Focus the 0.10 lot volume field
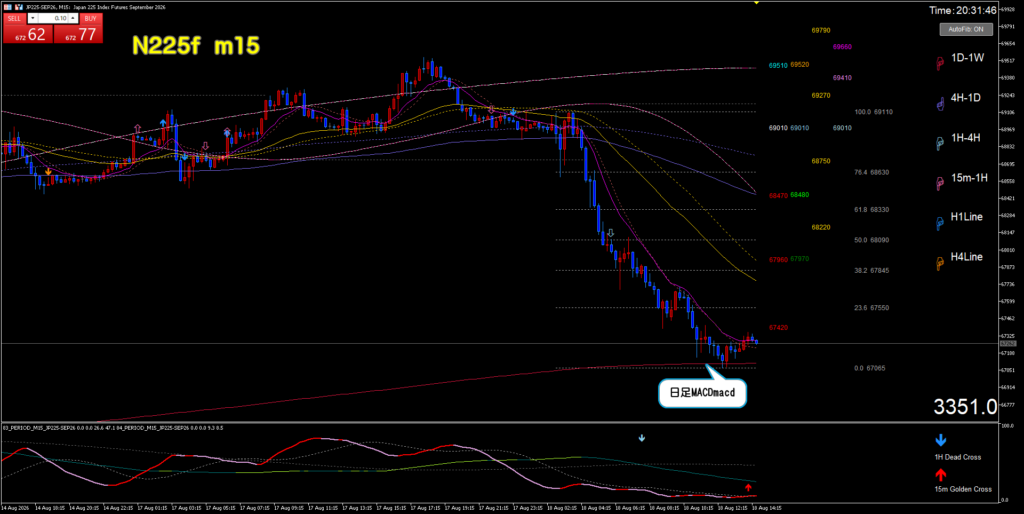Image resolution: width=1024 pixels, height=514 pixels. (x=52, y=18)
